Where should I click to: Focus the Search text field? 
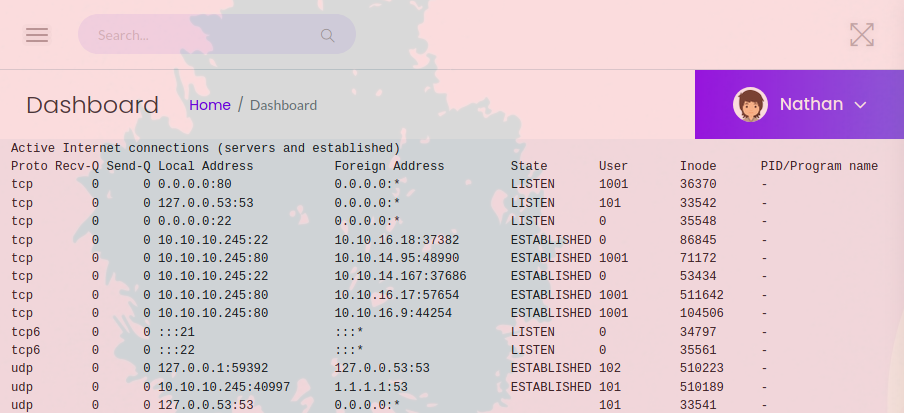click(x=200, y=35)
